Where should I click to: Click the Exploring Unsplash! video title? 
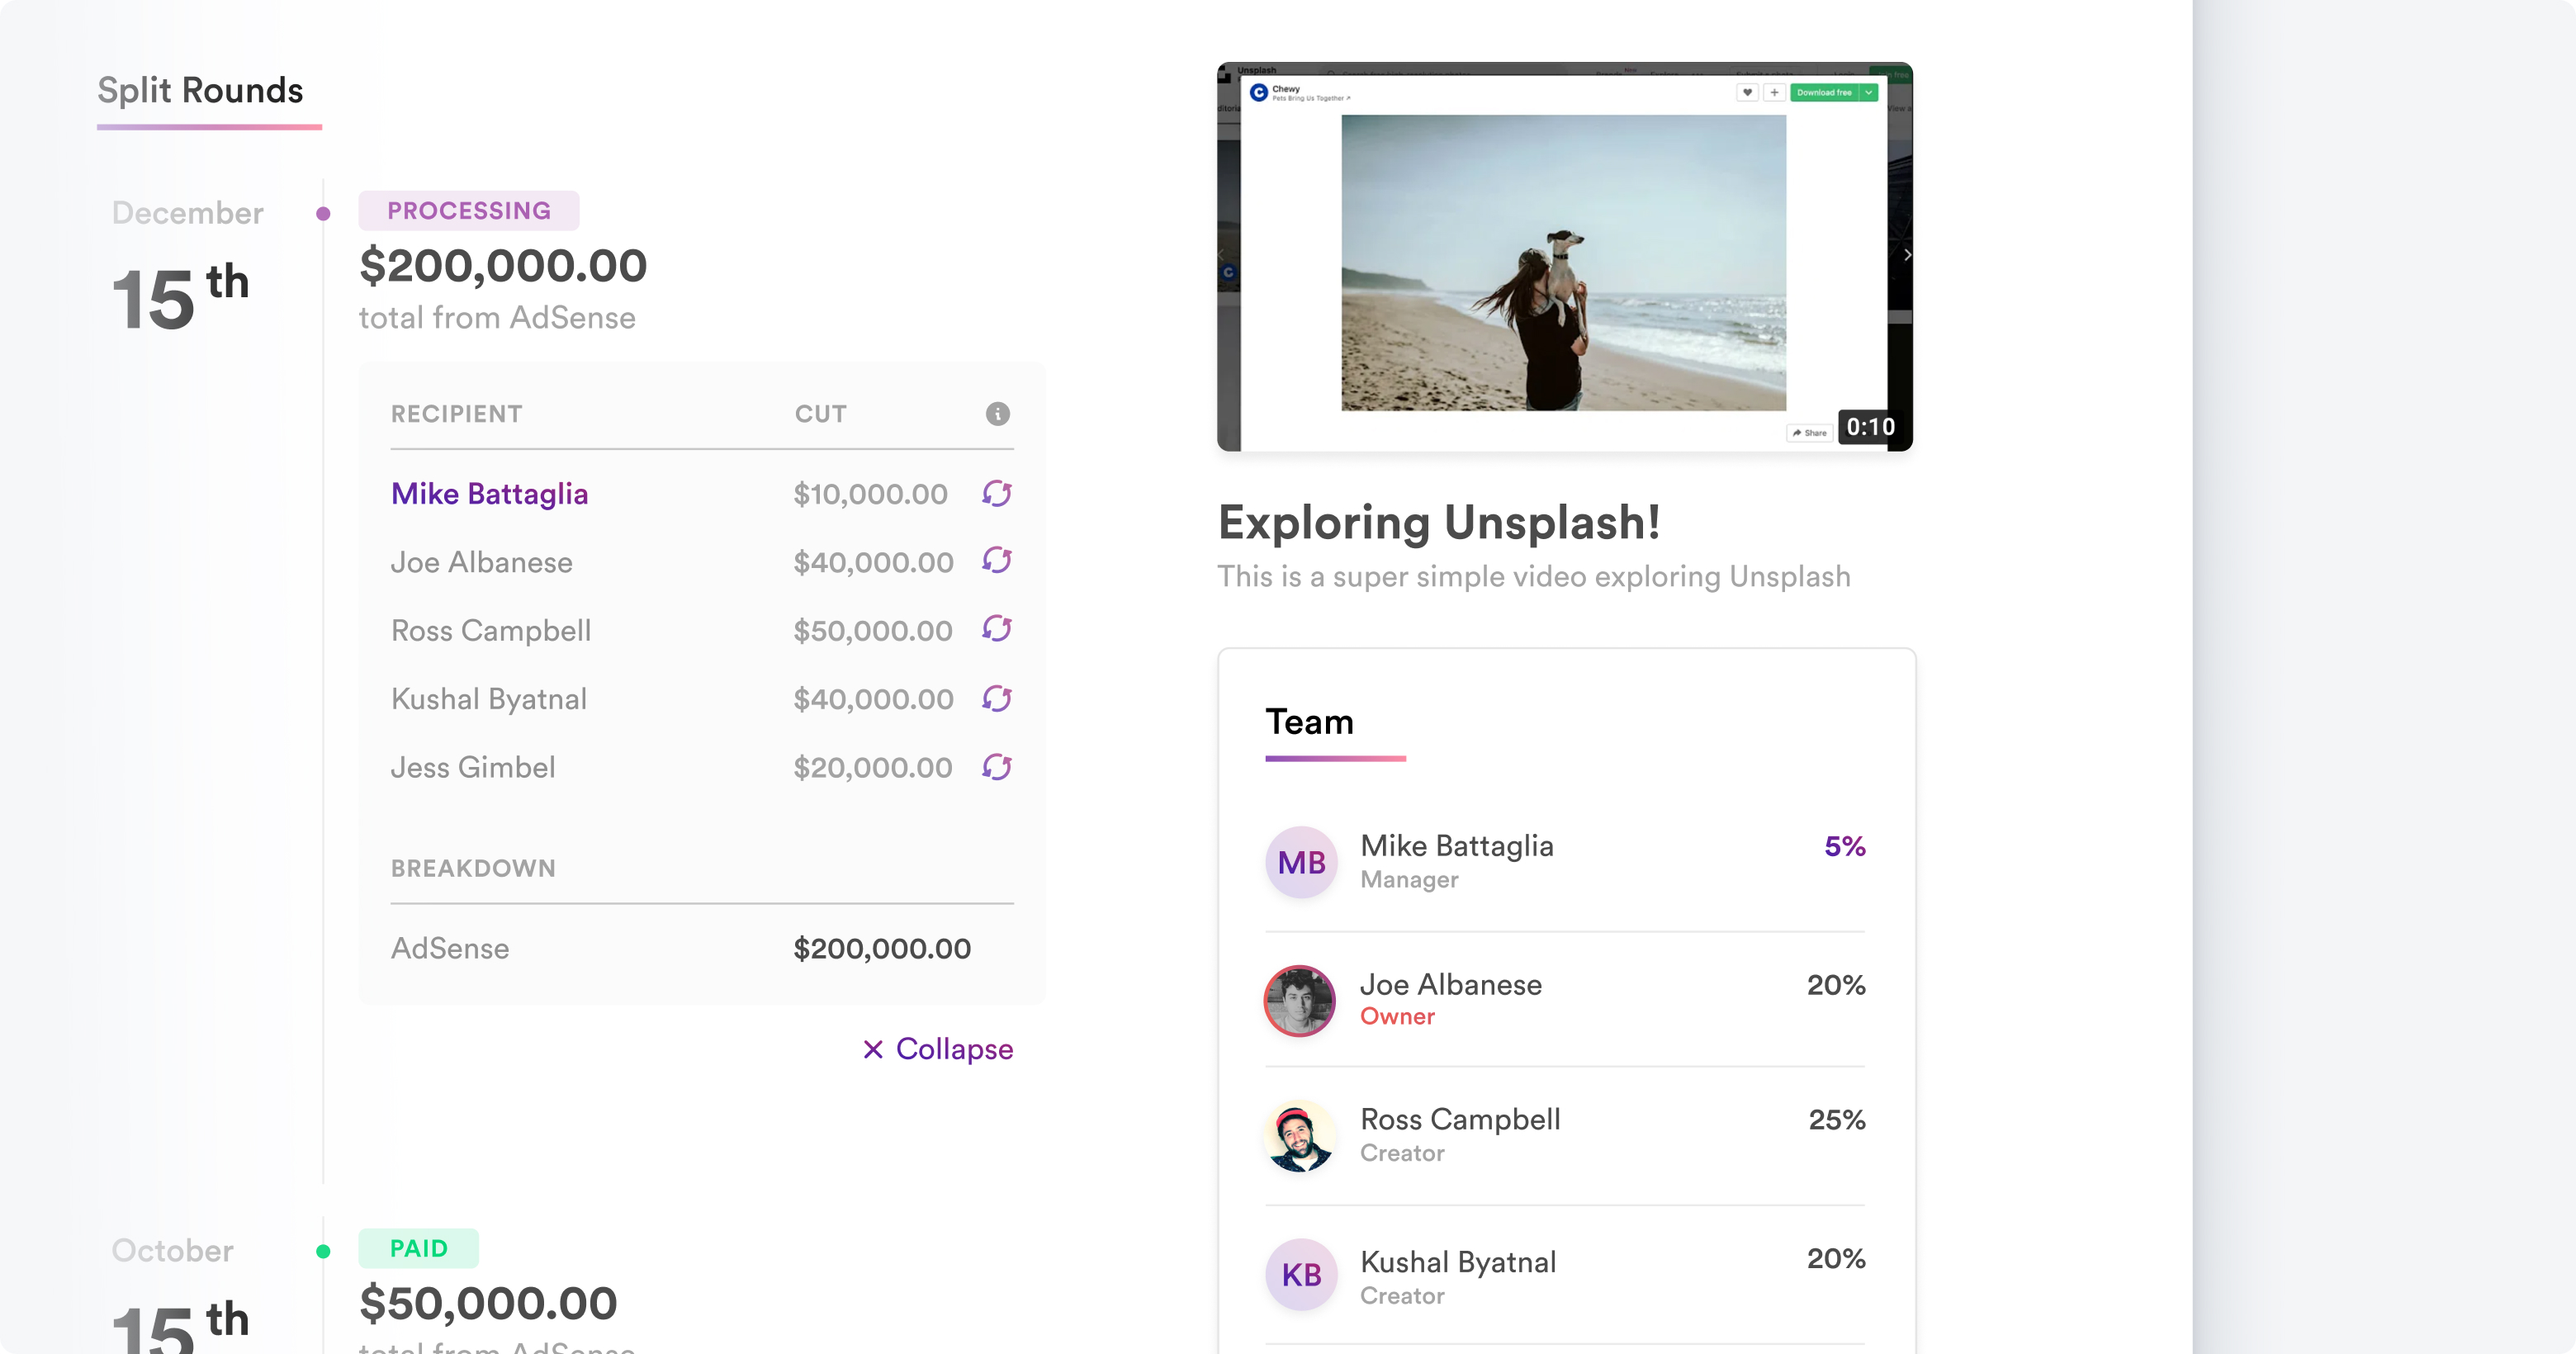[1438, 522]
